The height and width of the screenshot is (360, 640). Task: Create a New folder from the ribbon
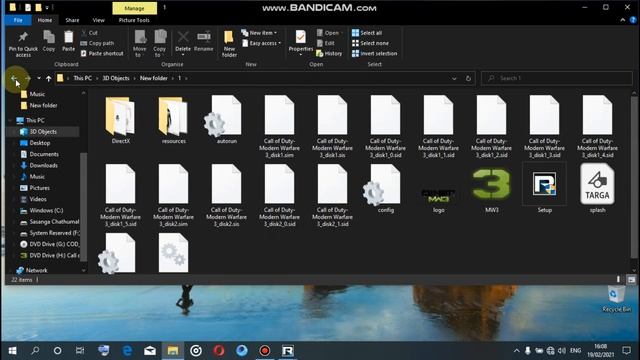[229, 44]
